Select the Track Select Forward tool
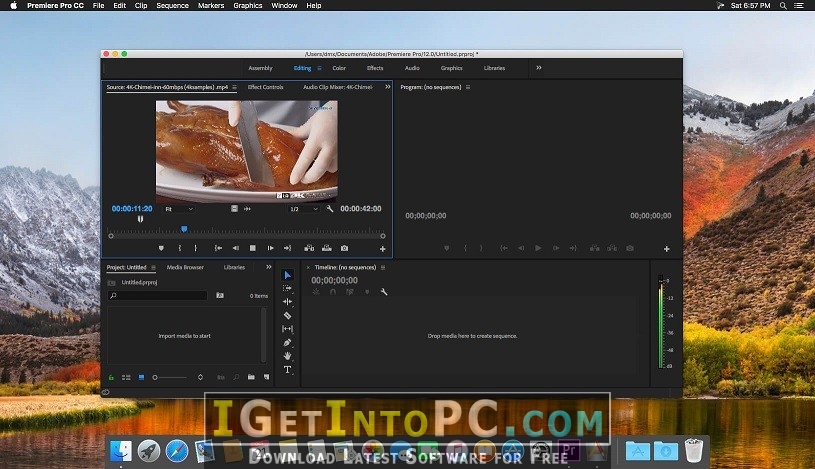Screen dimensions: 815x469 (287, 288)
